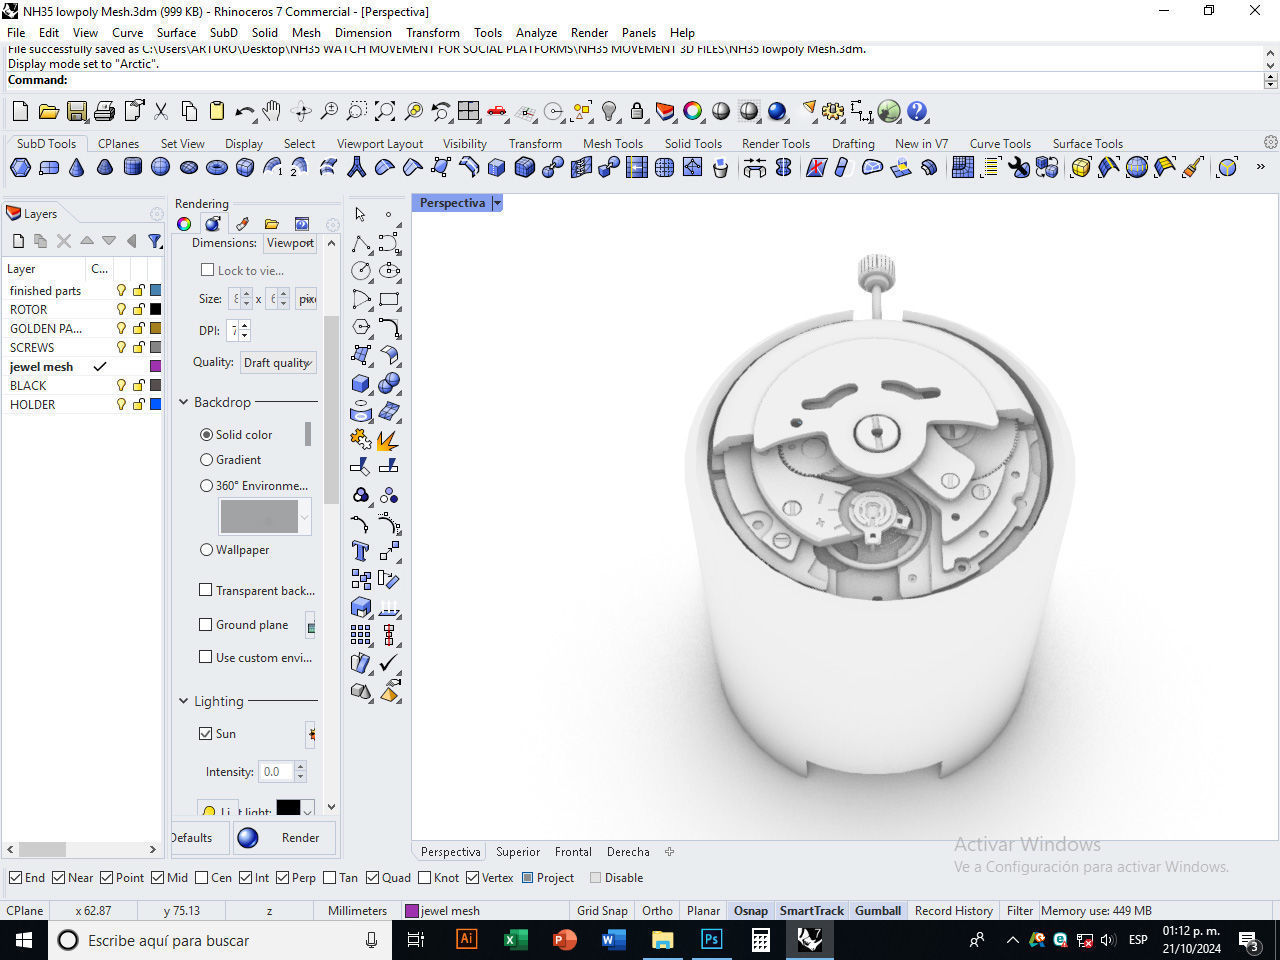Click the New layer icon in Layers panel

coord(18,241)
